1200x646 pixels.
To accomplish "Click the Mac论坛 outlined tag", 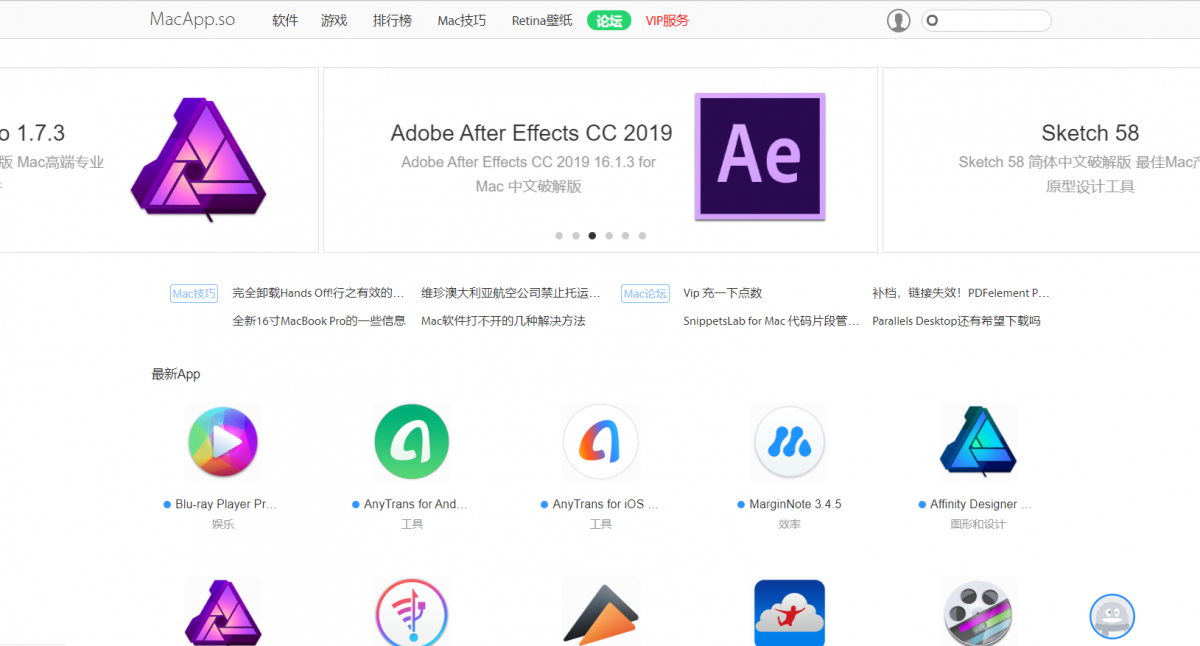I will (645, 293).
